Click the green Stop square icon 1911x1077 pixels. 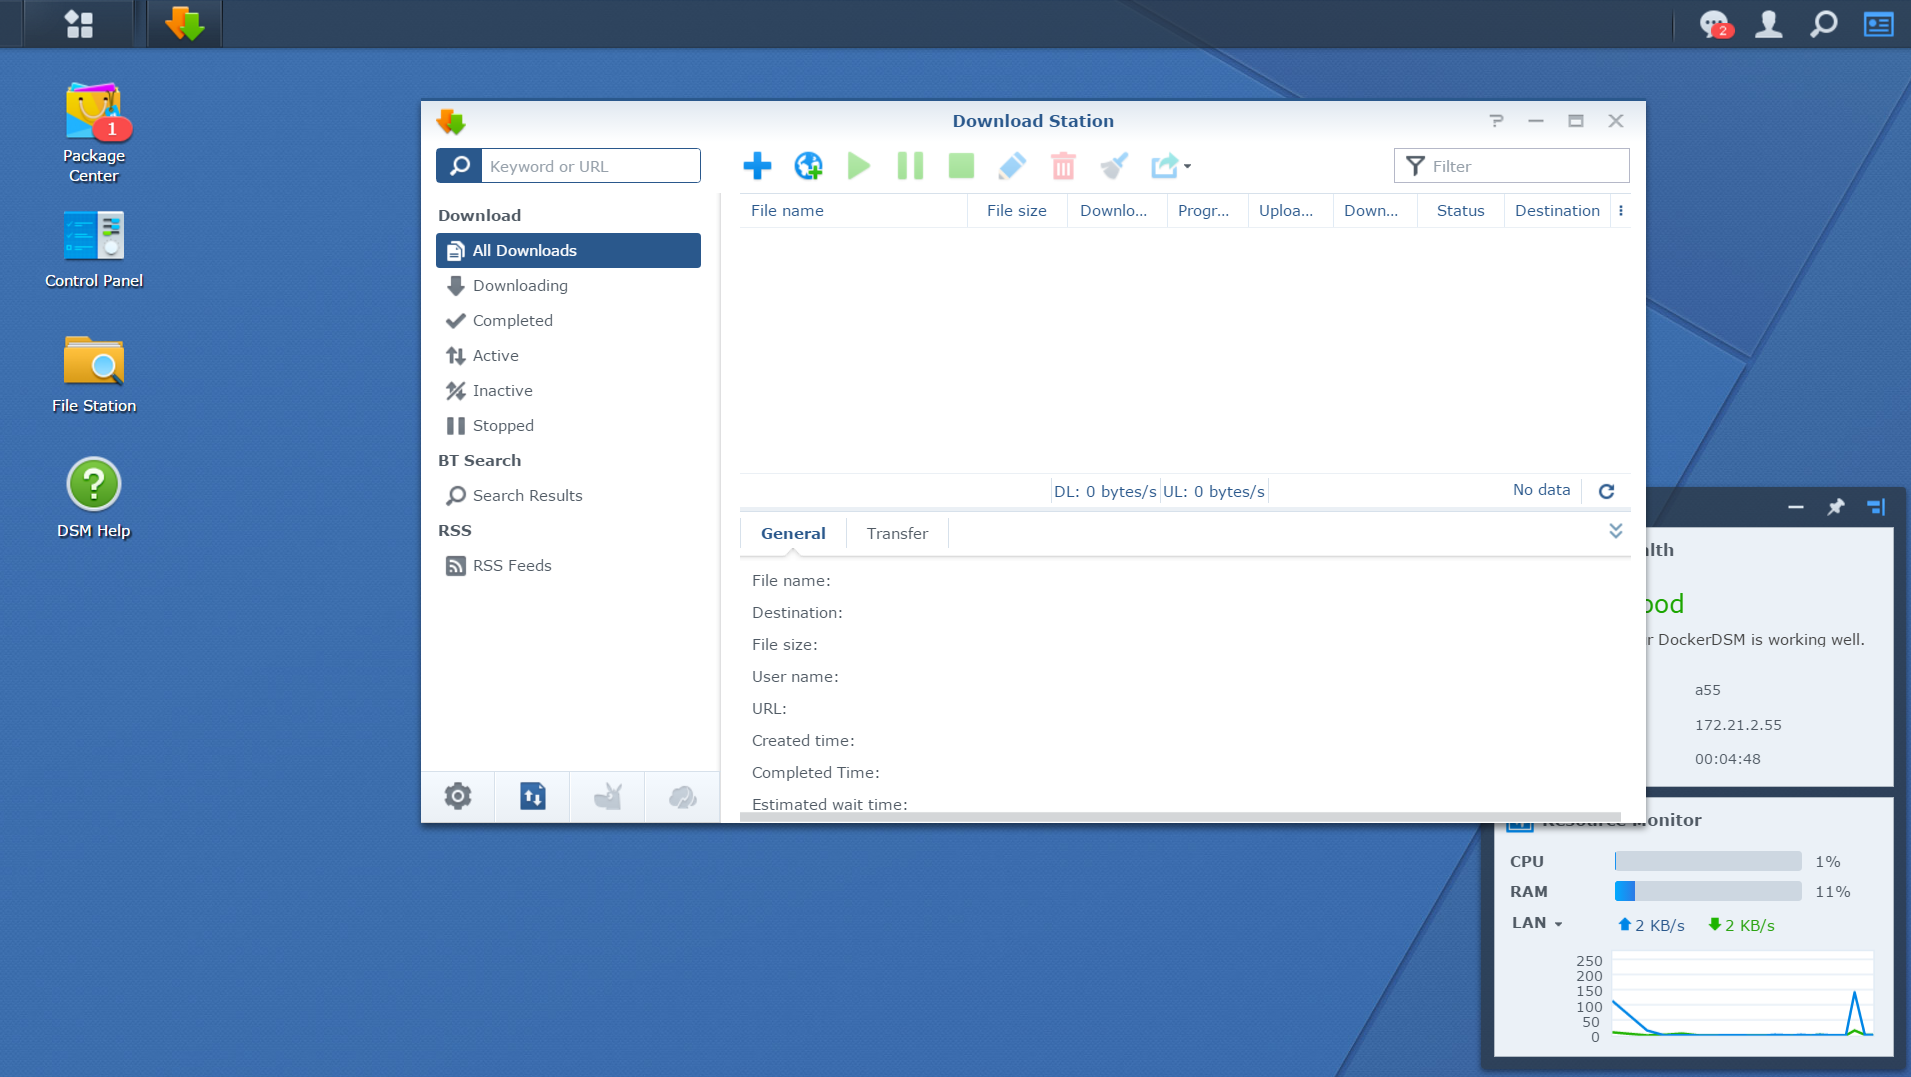pos(961,166)
